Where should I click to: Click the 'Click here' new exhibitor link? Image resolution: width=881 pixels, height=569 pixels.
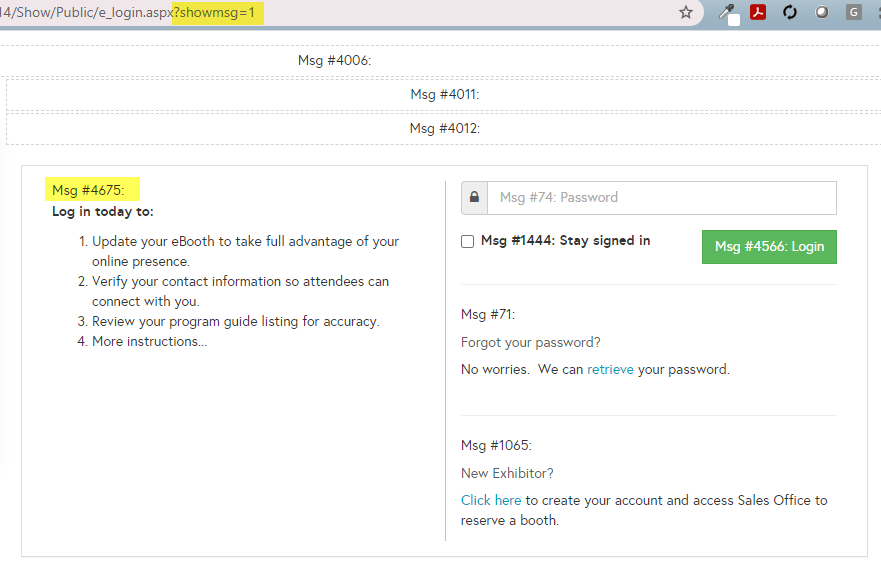pyautogui.click(x=491, y=500)
